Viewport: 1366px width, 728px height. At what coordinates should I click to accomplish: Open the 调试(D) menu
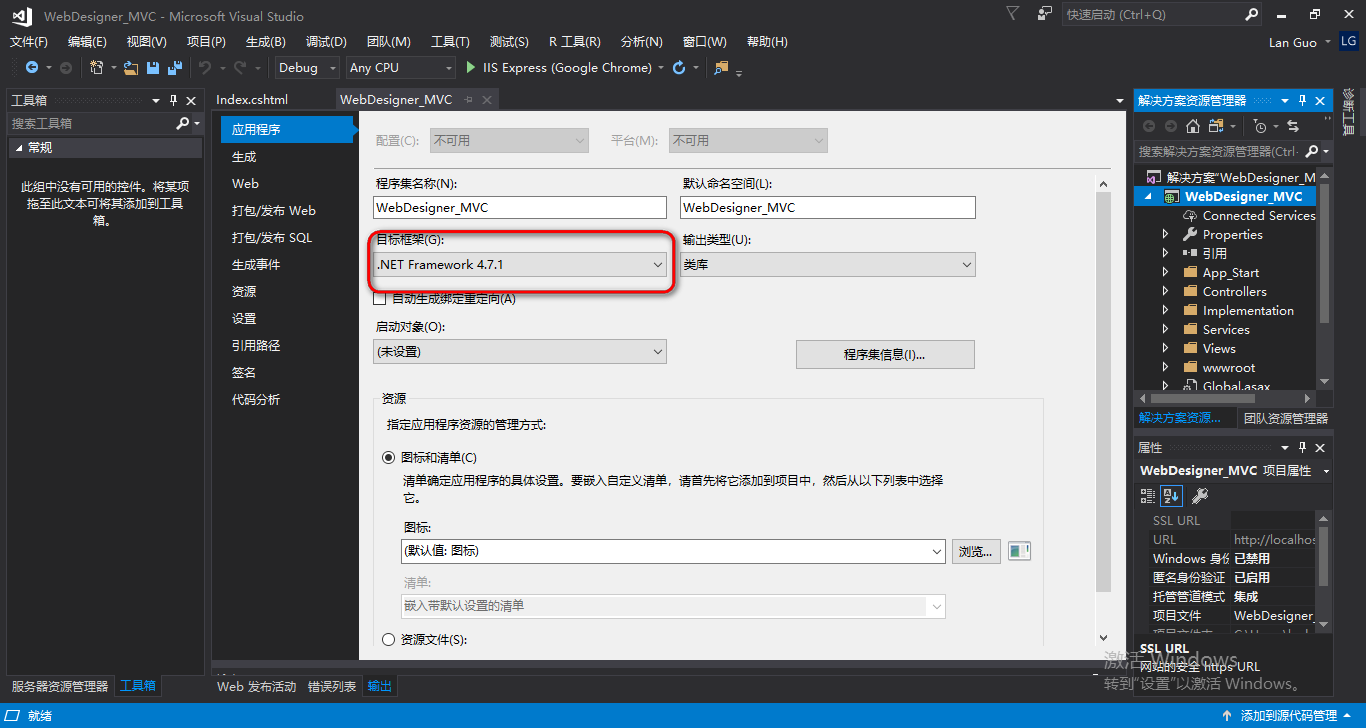pyautogui.click(x=326, y=41)
